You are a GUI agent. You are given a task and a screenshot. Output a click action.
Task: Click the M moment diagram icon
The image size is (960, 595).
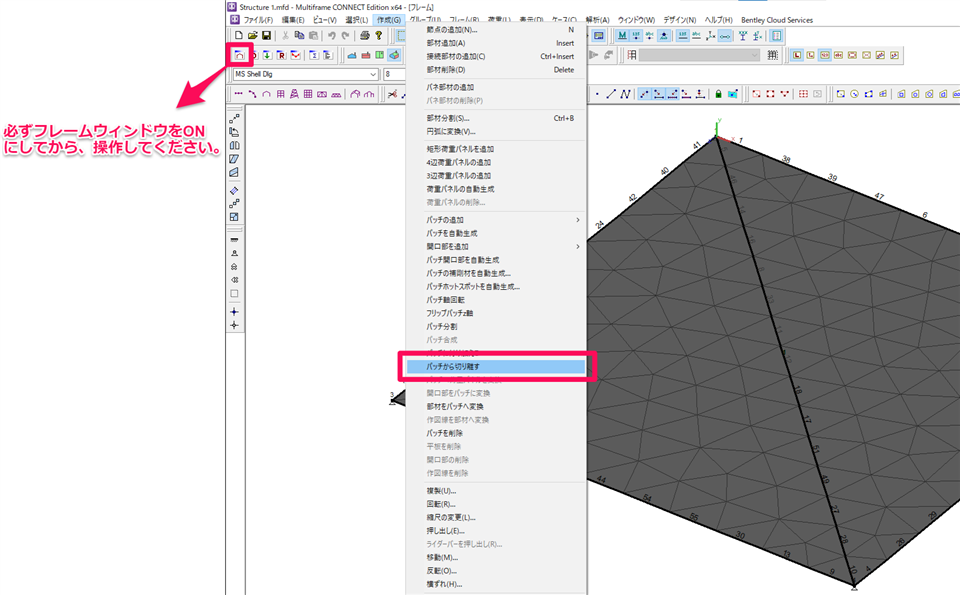[x=622, y=36]
